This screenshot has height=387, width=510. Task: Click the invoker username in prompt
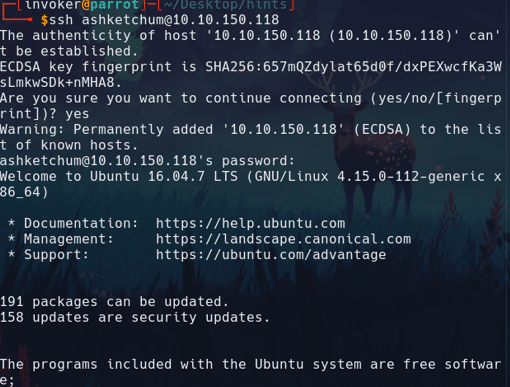(x=53, y=5)
